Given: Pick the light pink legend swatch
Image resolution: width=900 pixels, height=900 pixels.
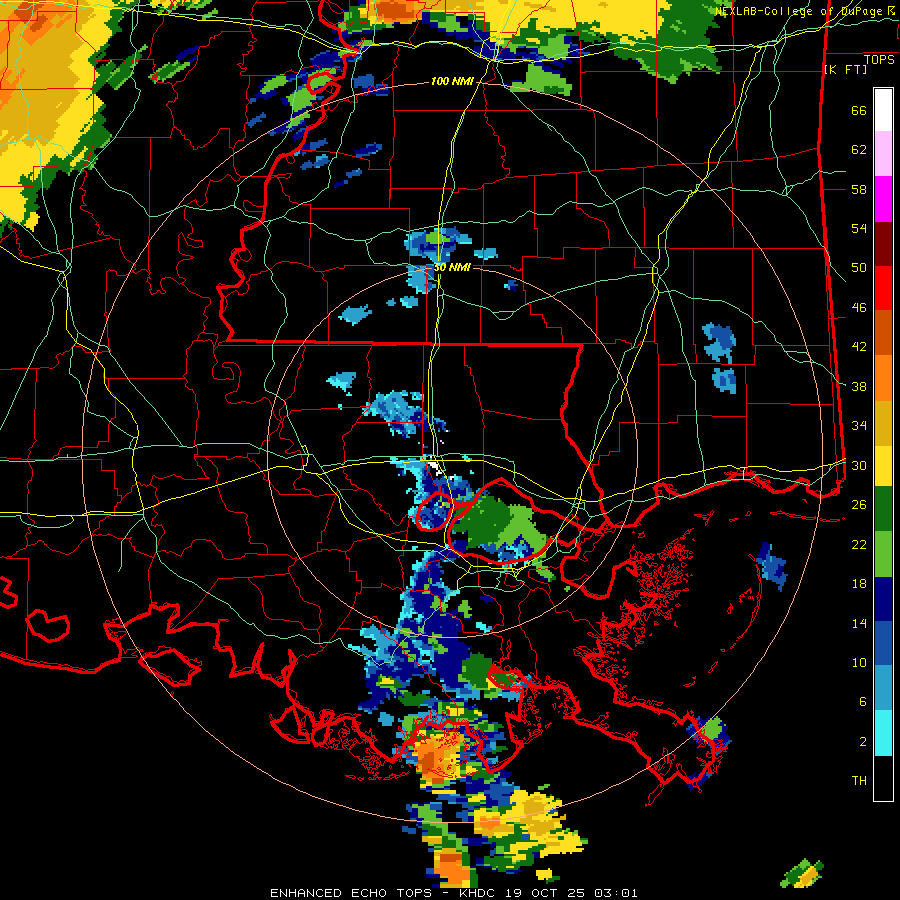Looking at the screenshot, I should coord(883,154).
